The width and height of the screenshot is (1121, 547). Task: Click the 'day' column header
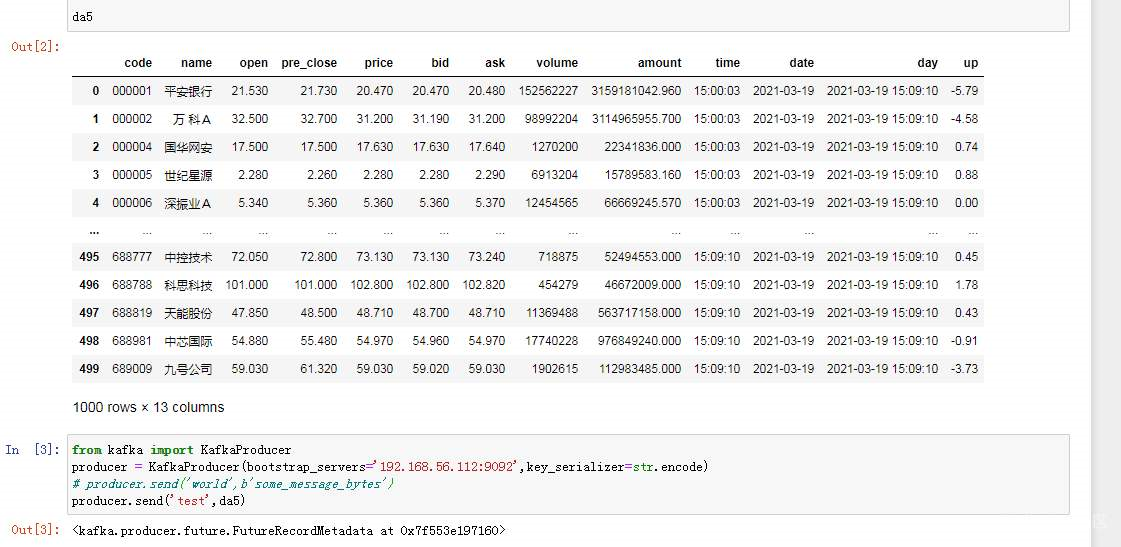927,63
